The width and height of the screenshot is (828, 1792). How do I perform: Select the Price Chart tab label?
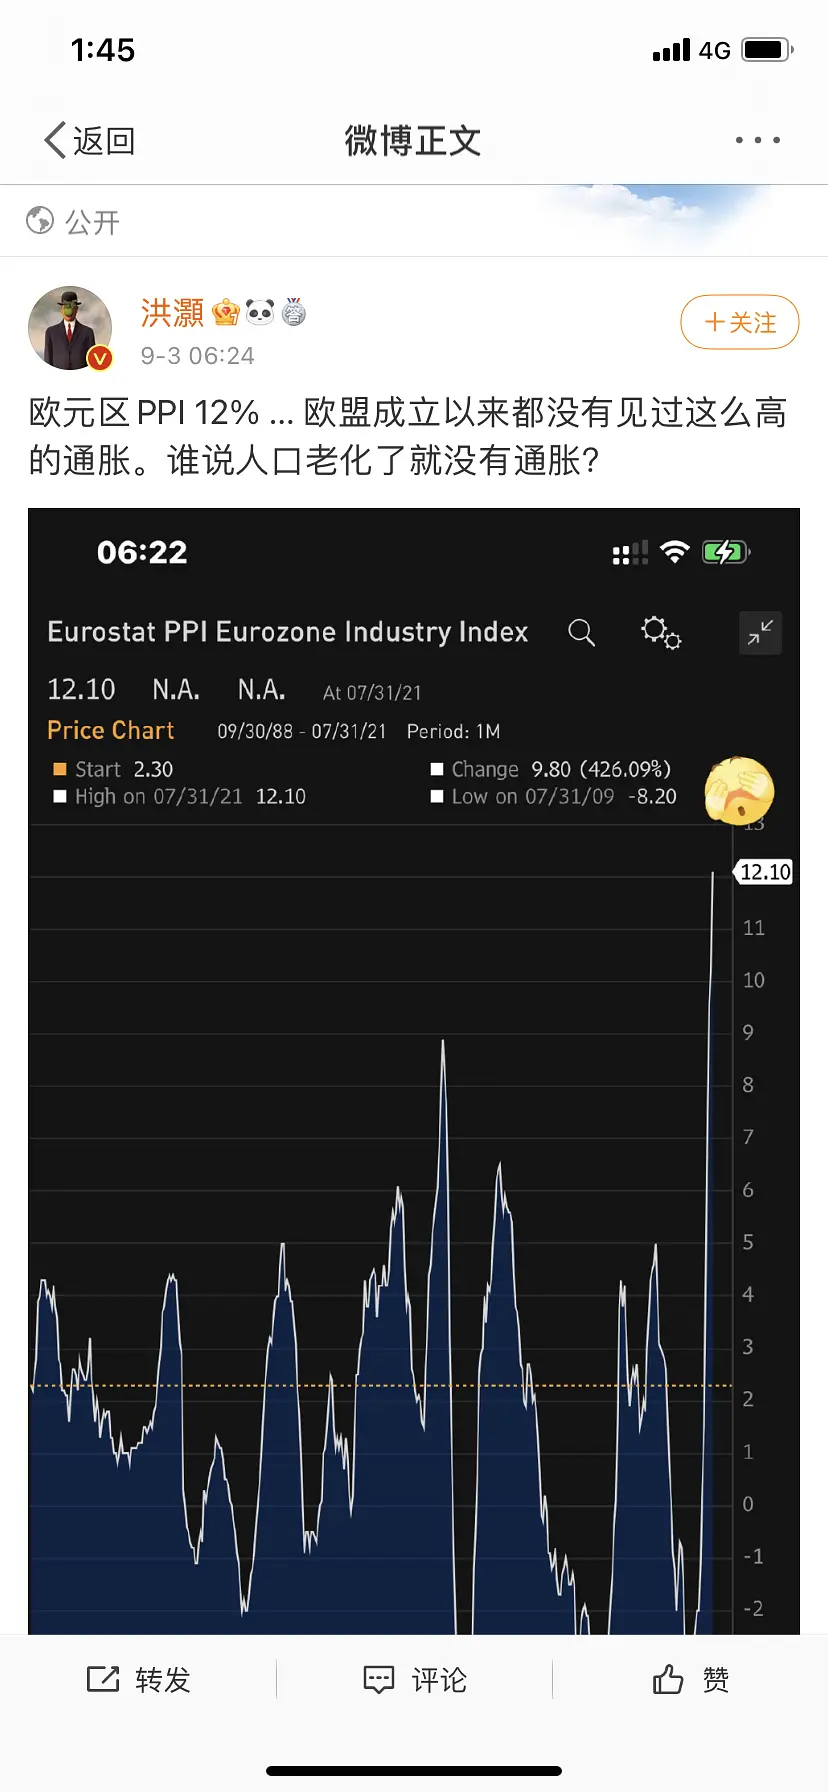point(111,730)
